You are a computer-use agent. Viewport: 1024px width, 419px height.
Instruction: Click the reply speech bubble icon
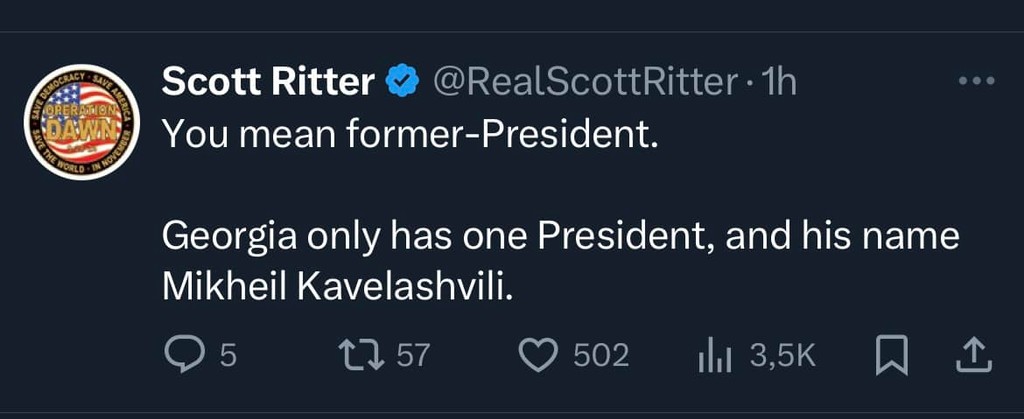tap(183, 355)
